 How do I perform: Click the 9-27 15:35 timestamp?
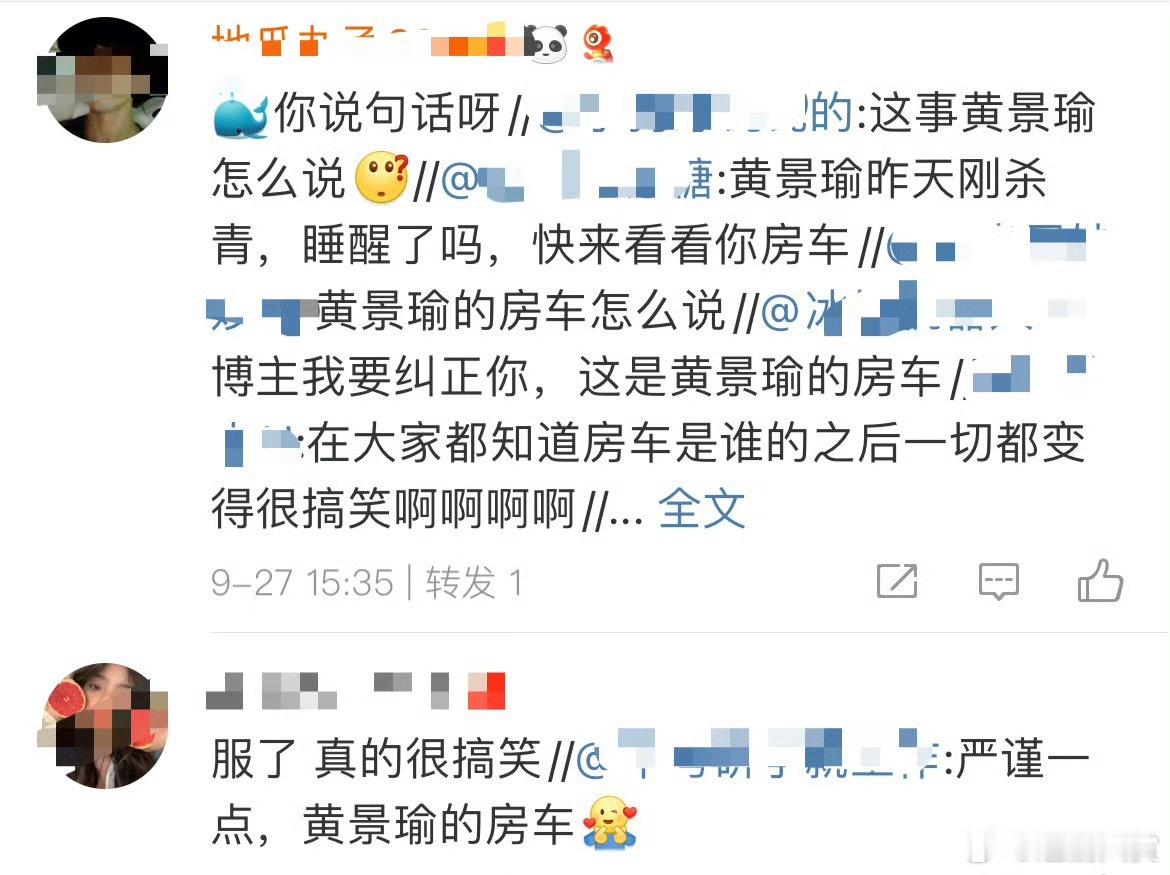301,582
